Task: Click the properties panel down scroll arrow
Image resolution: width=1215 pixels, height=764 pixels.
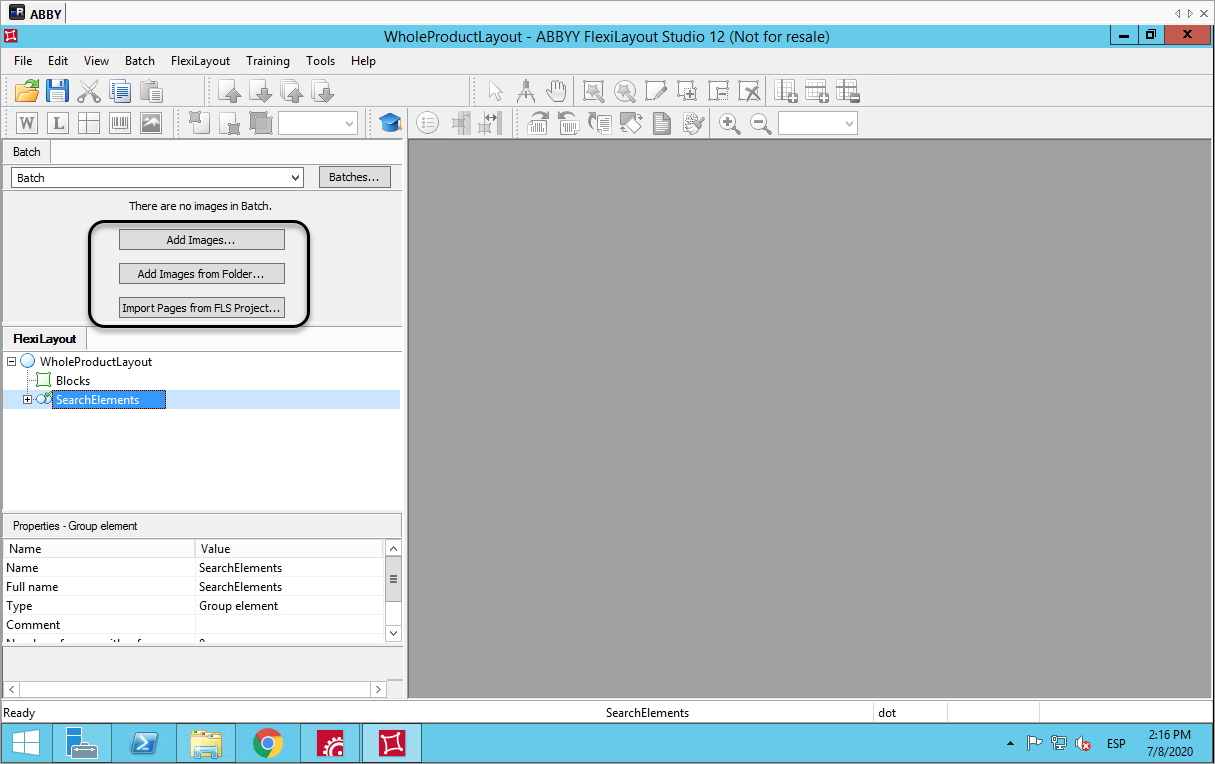Action: click(393, 633)
